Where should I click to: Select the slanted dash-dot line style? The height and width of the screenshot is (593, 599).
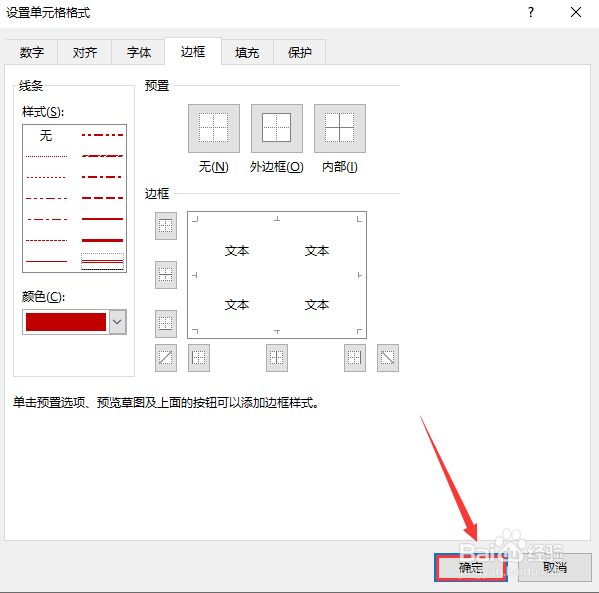(102, 156)
